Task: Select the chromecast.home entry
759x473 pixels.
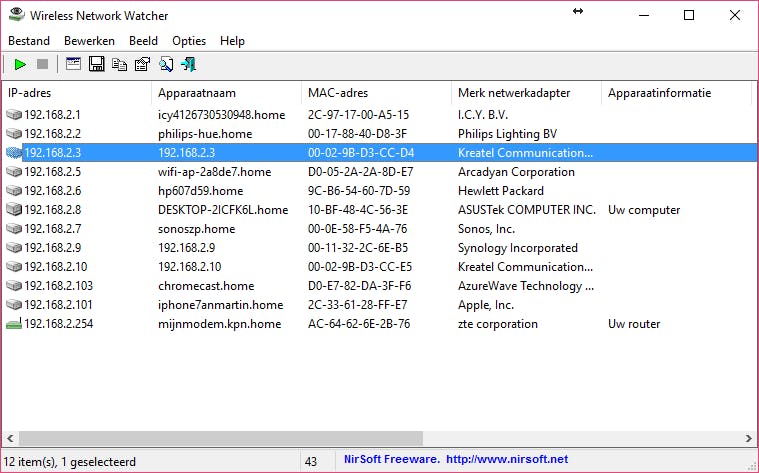Action: coord(206,286)
